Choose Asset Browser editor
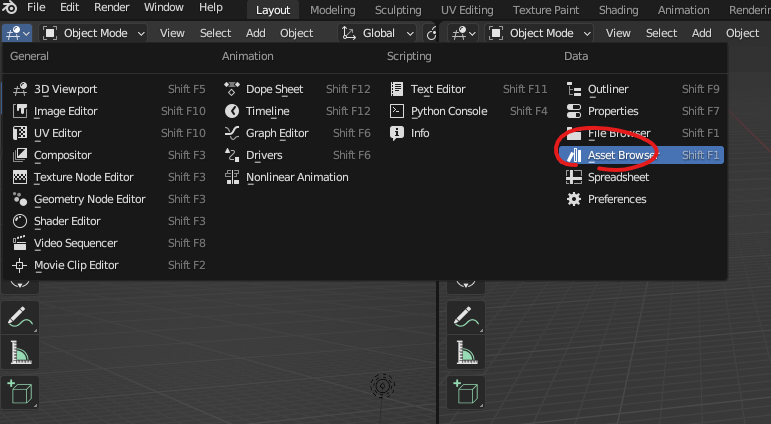This screenshot has width=771, height=424. [641, 155]
